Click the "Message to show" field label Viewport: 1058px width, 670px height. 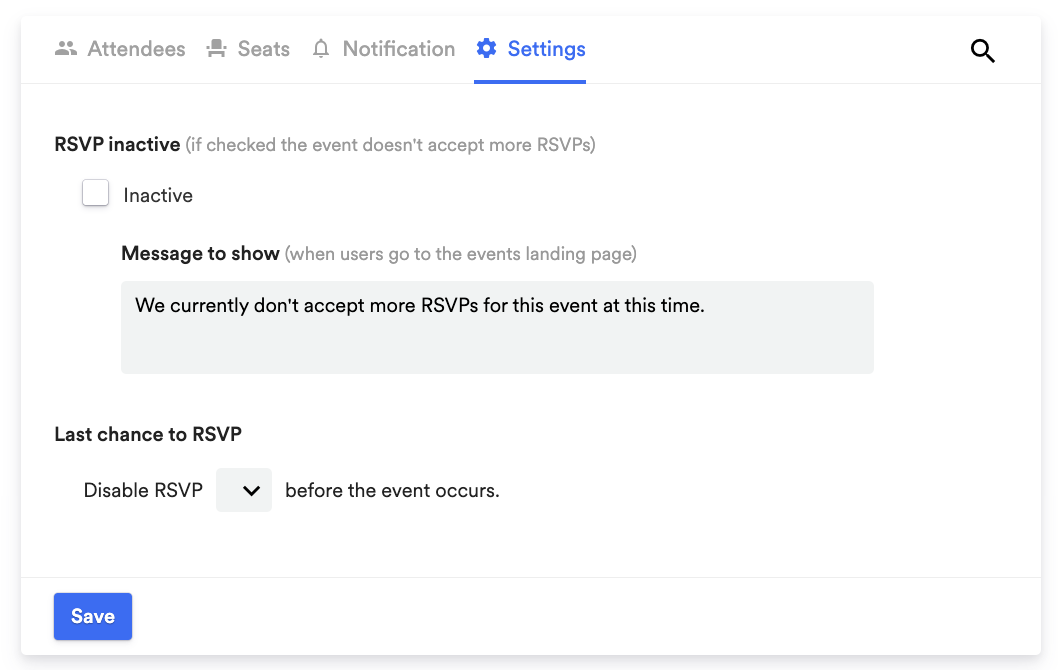pyautogui.click(x=200, y=254)
